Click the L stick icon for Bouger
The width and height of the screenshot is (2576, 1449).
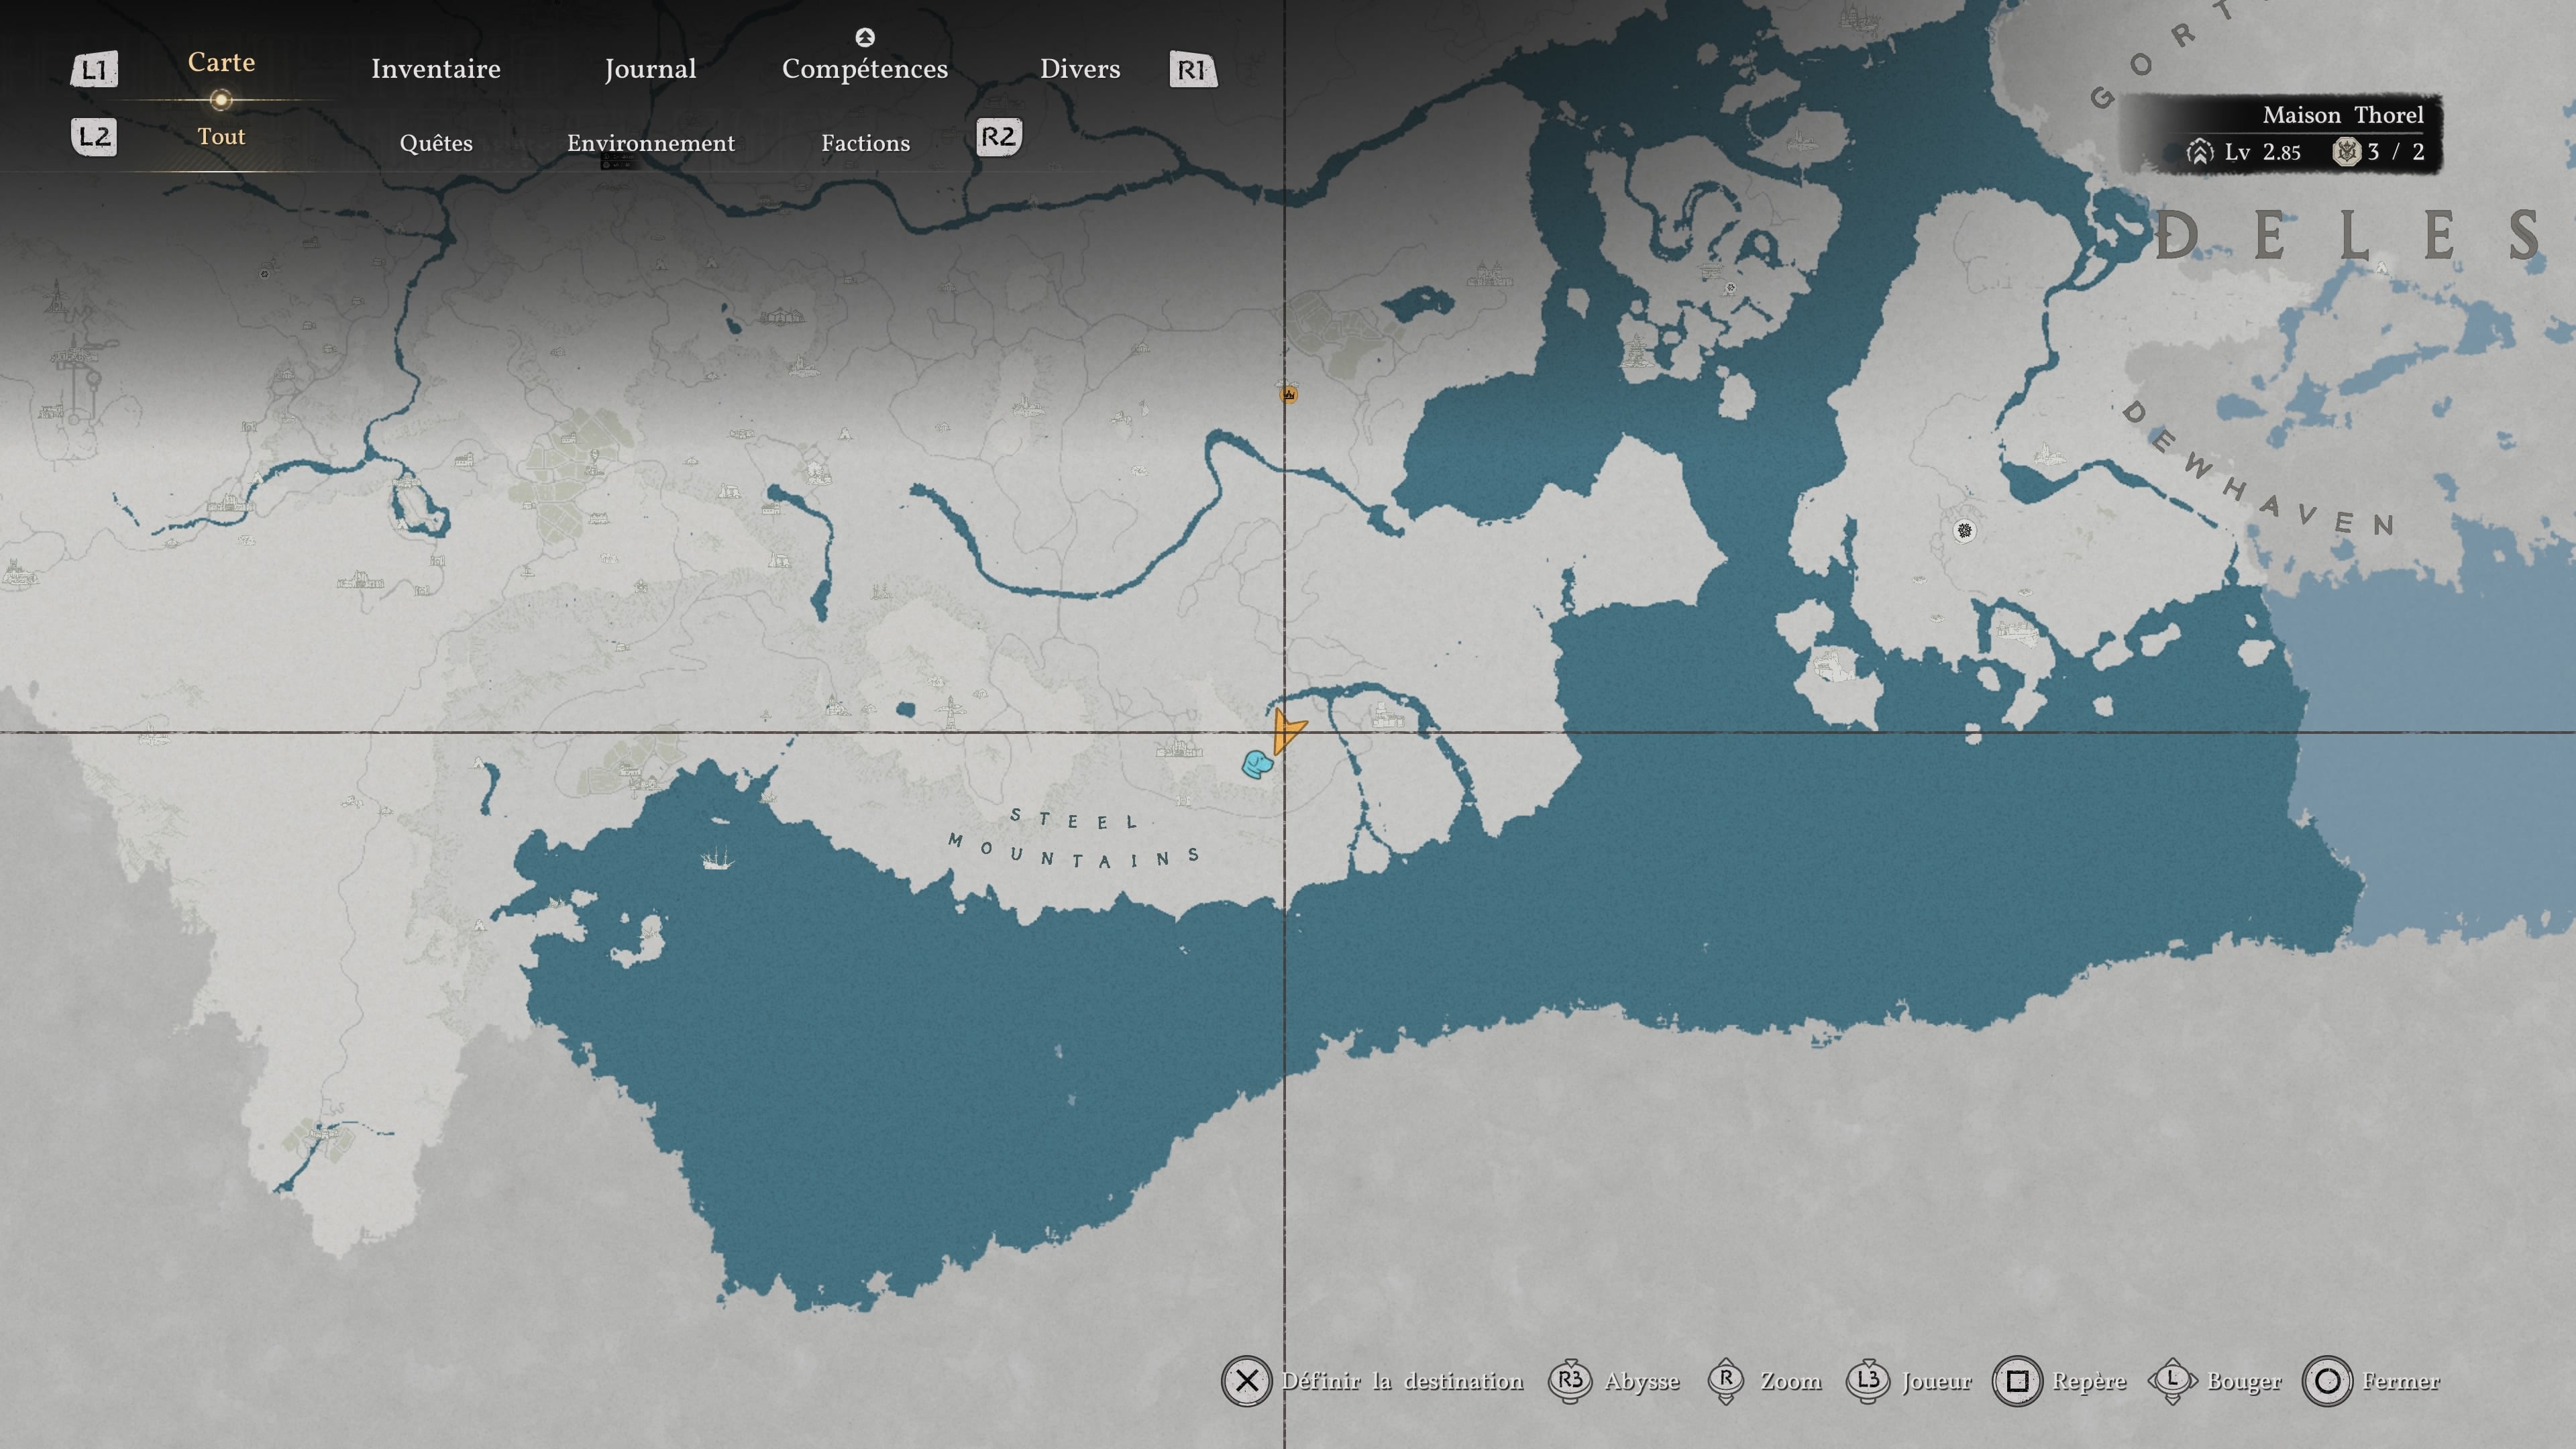(2172, 1381)
